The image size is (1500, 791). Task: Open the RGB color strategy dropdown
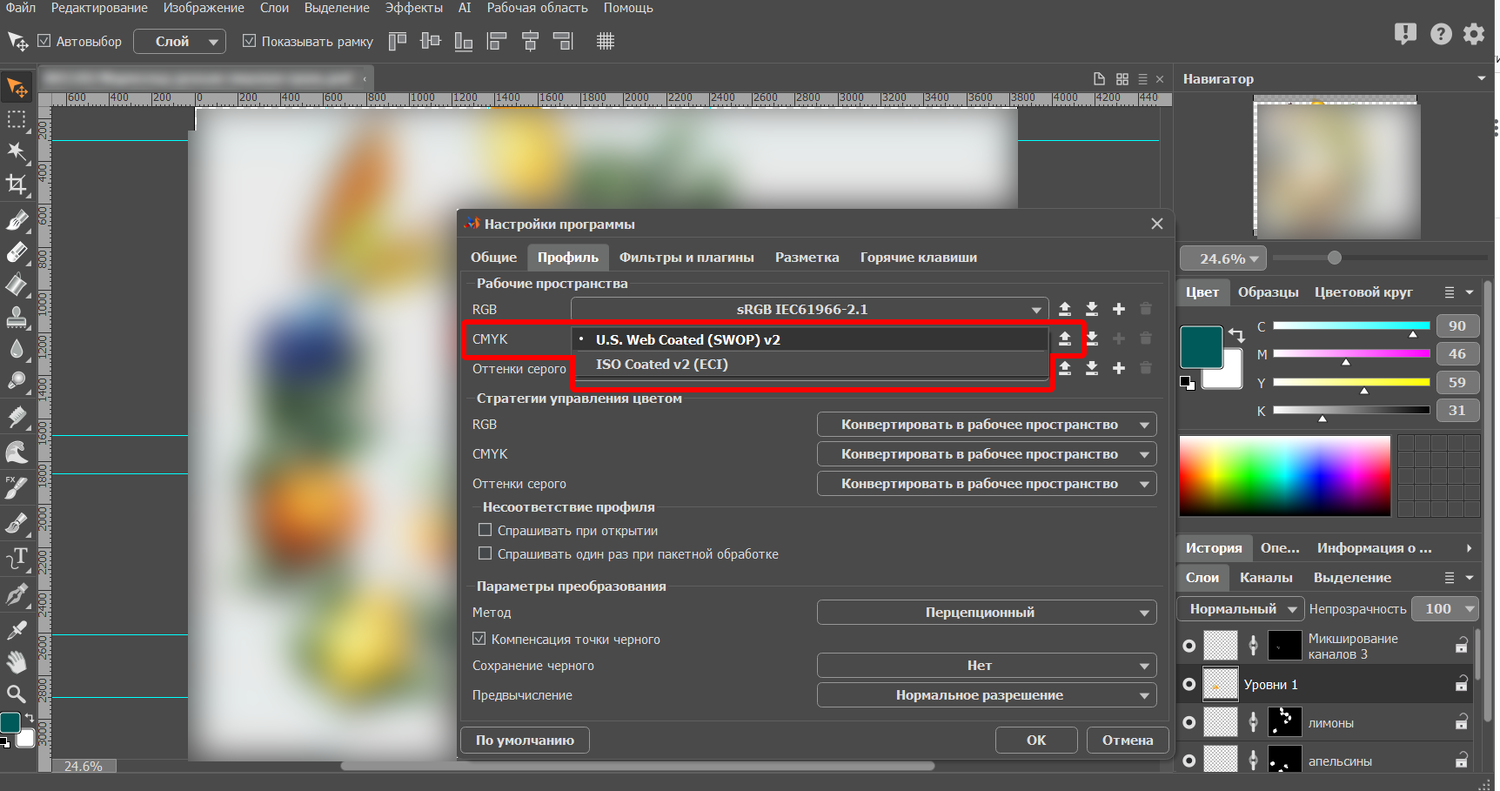click(x=986, y=425)
